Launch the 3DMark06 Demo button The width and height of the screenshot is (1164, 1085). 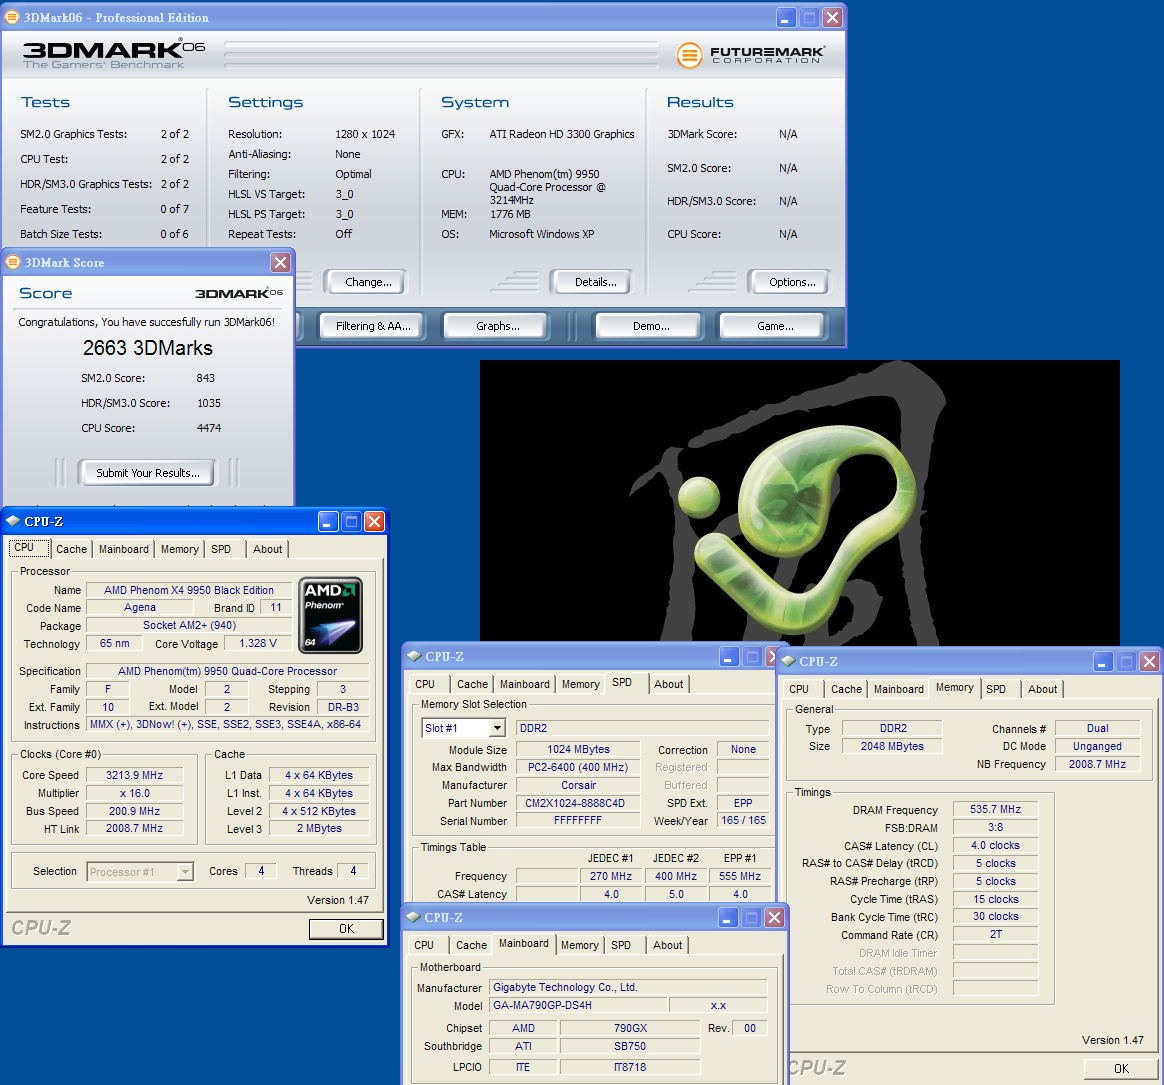click(651, 326)
